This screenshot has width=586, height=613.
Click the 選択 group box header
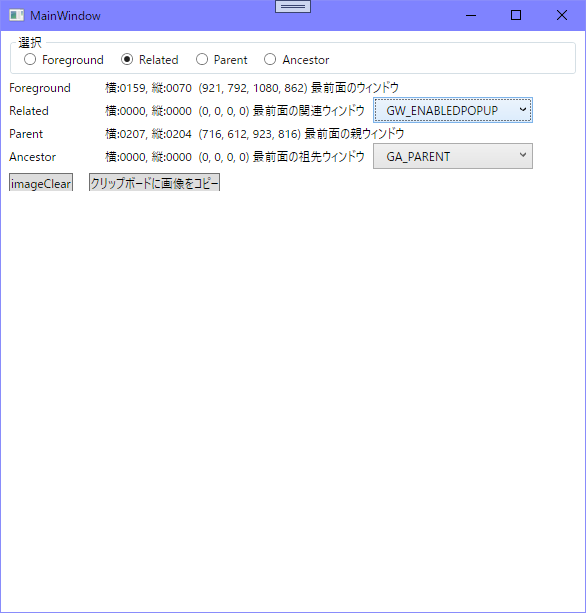30,42
